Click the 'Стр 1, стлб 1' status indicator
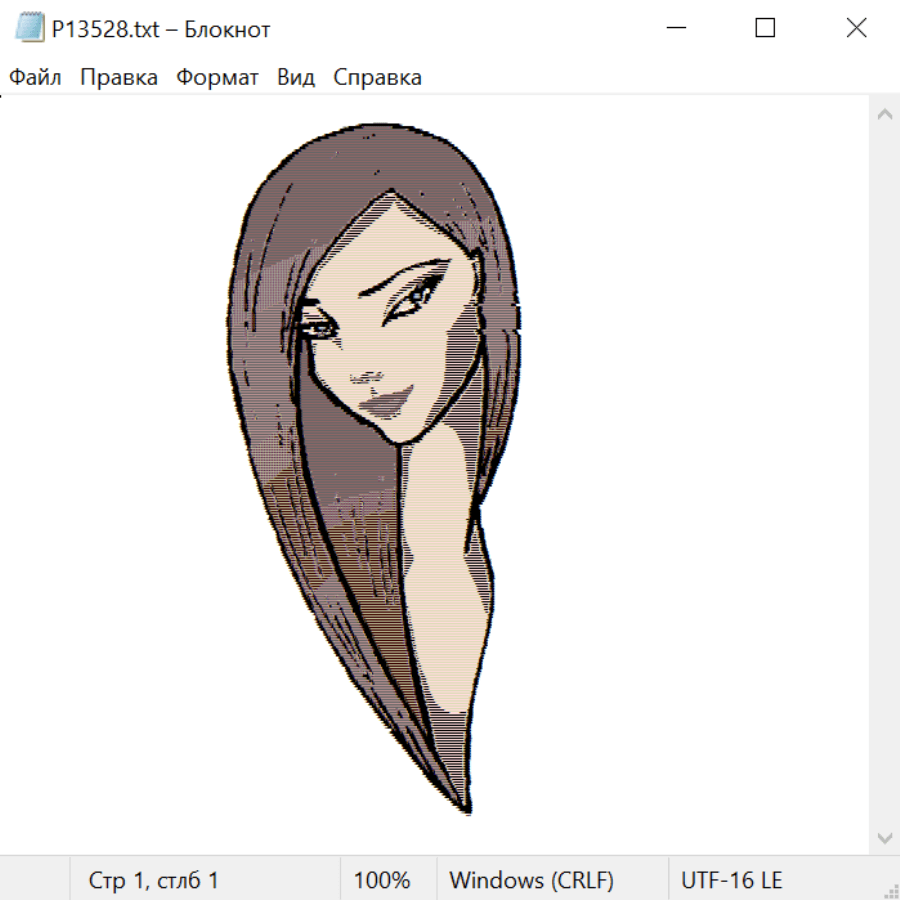Screen dimensions: 900x900 pyautogui.click(x=154, y=880)
